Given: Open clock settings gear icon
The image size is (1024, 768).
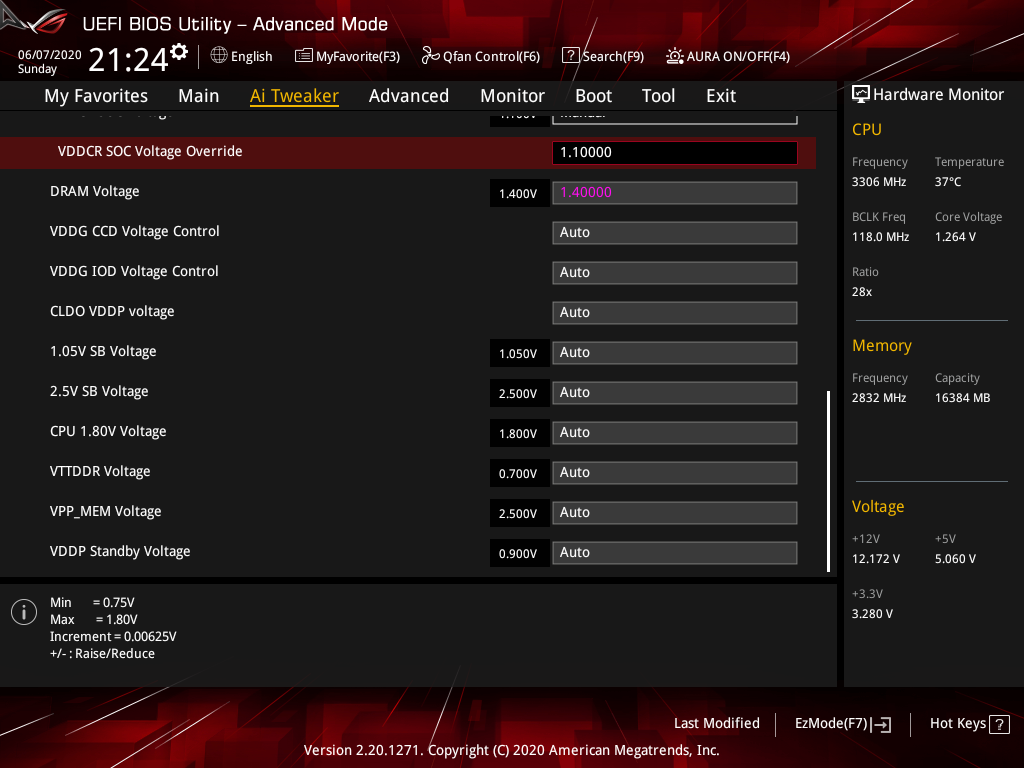Looking at the screenshot, I should [179, 52].
